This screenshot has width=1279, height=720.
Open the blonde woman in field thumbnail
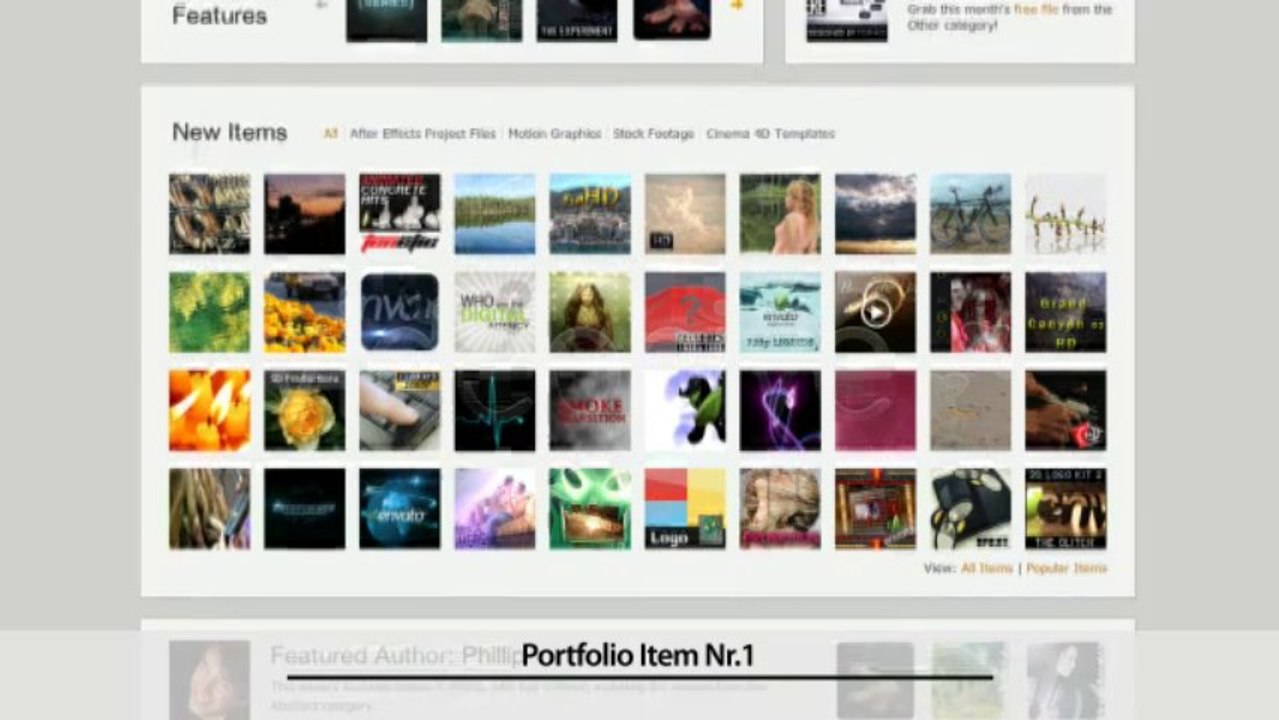[x=780, y=214]
